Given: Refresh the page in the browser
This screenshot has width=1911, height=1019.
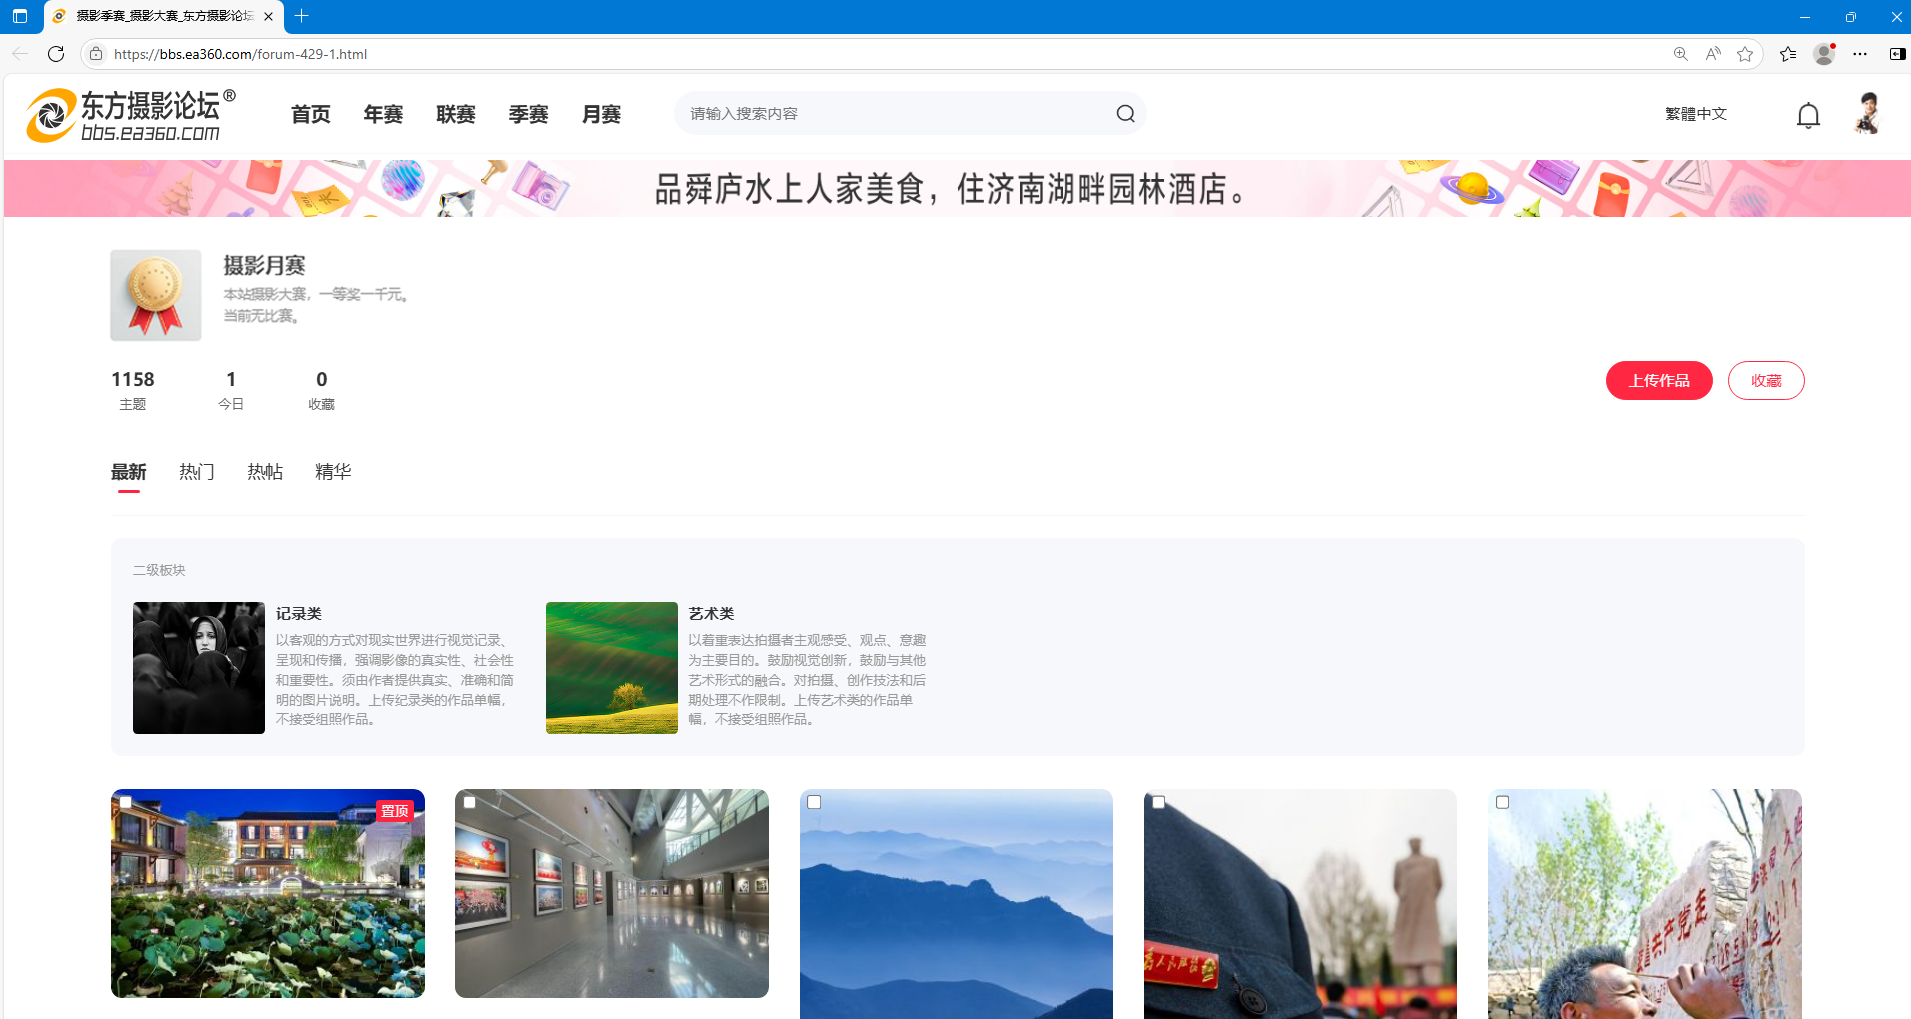Looking at the screenshot, I should 56,54.
